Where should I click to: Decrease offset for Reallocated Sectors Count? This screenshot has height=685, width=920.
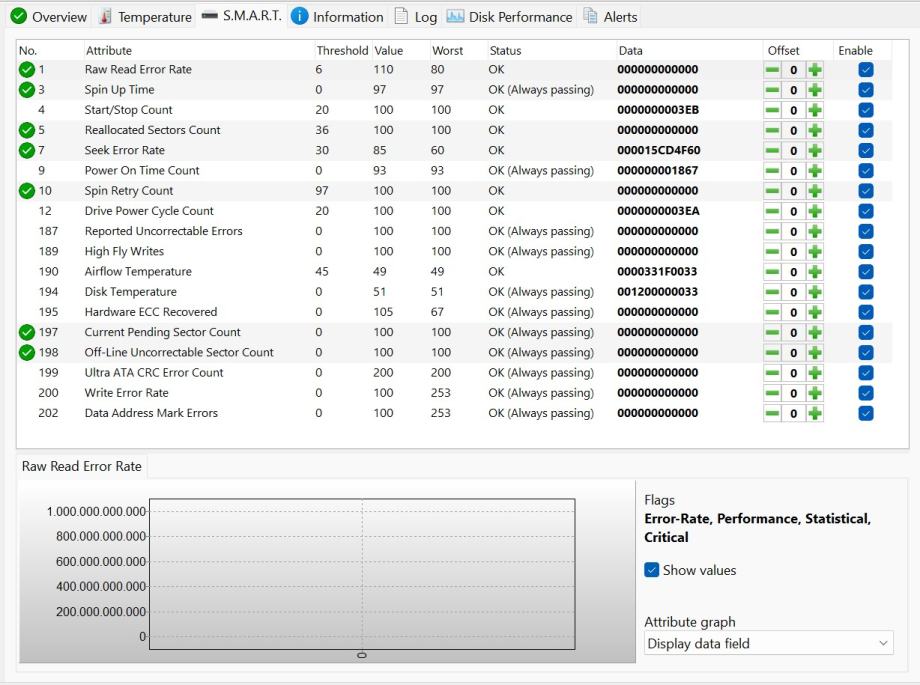772,130
